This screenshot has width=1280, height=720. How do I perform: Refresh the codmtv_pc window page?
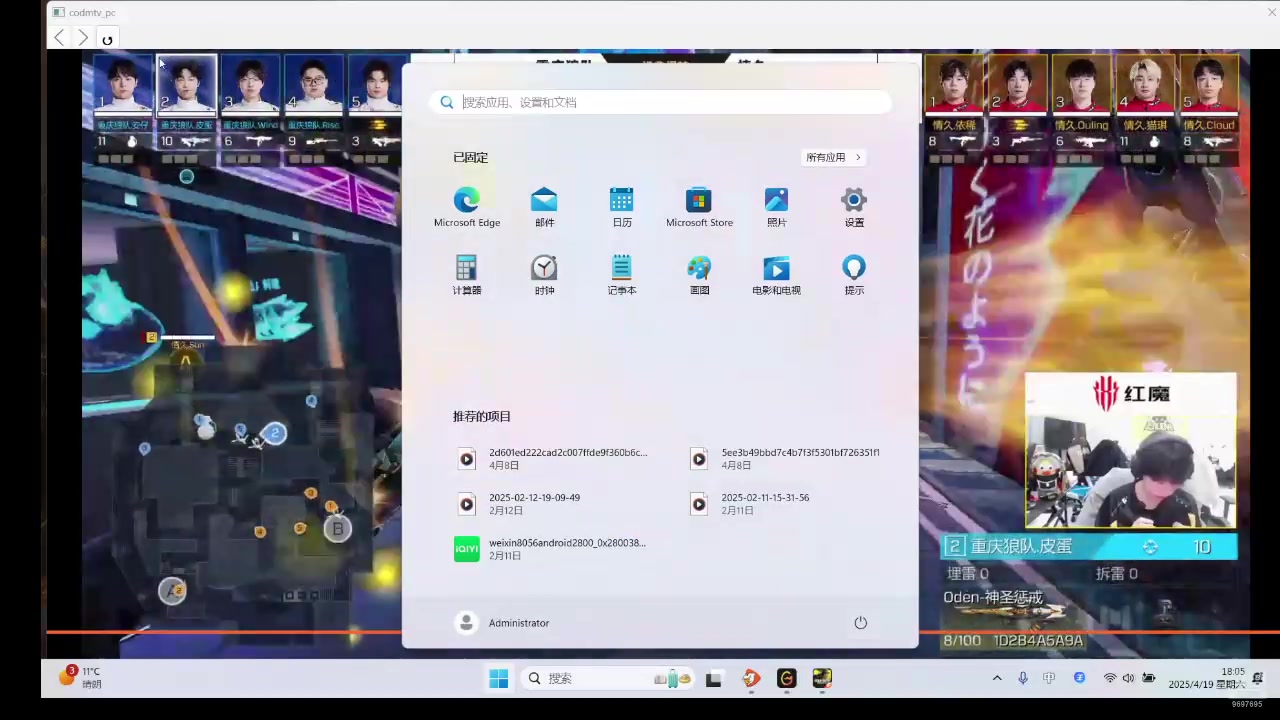pyautogui.click(x=107, y=39)
